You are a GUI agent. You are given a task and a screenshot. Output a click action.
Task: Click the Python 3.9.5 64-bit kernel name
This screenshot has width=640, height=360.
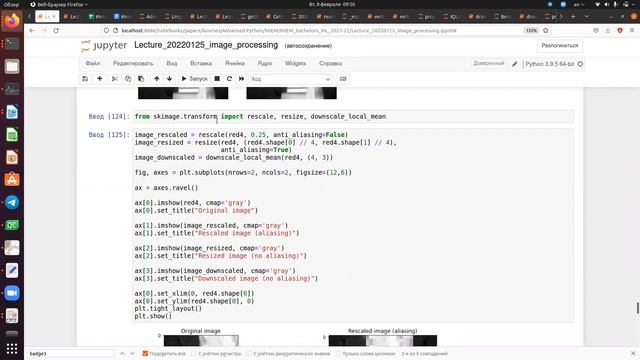tap(549, 64)
